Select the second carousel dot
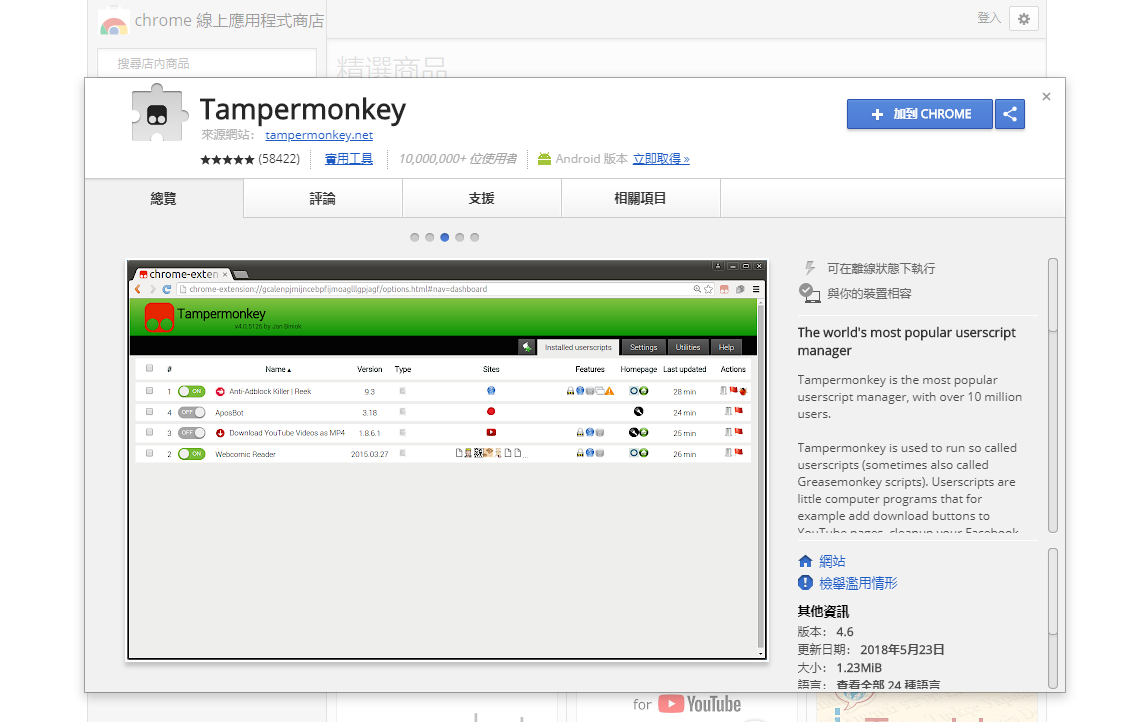The image size is (1141, 722). [x=429, y=237]
